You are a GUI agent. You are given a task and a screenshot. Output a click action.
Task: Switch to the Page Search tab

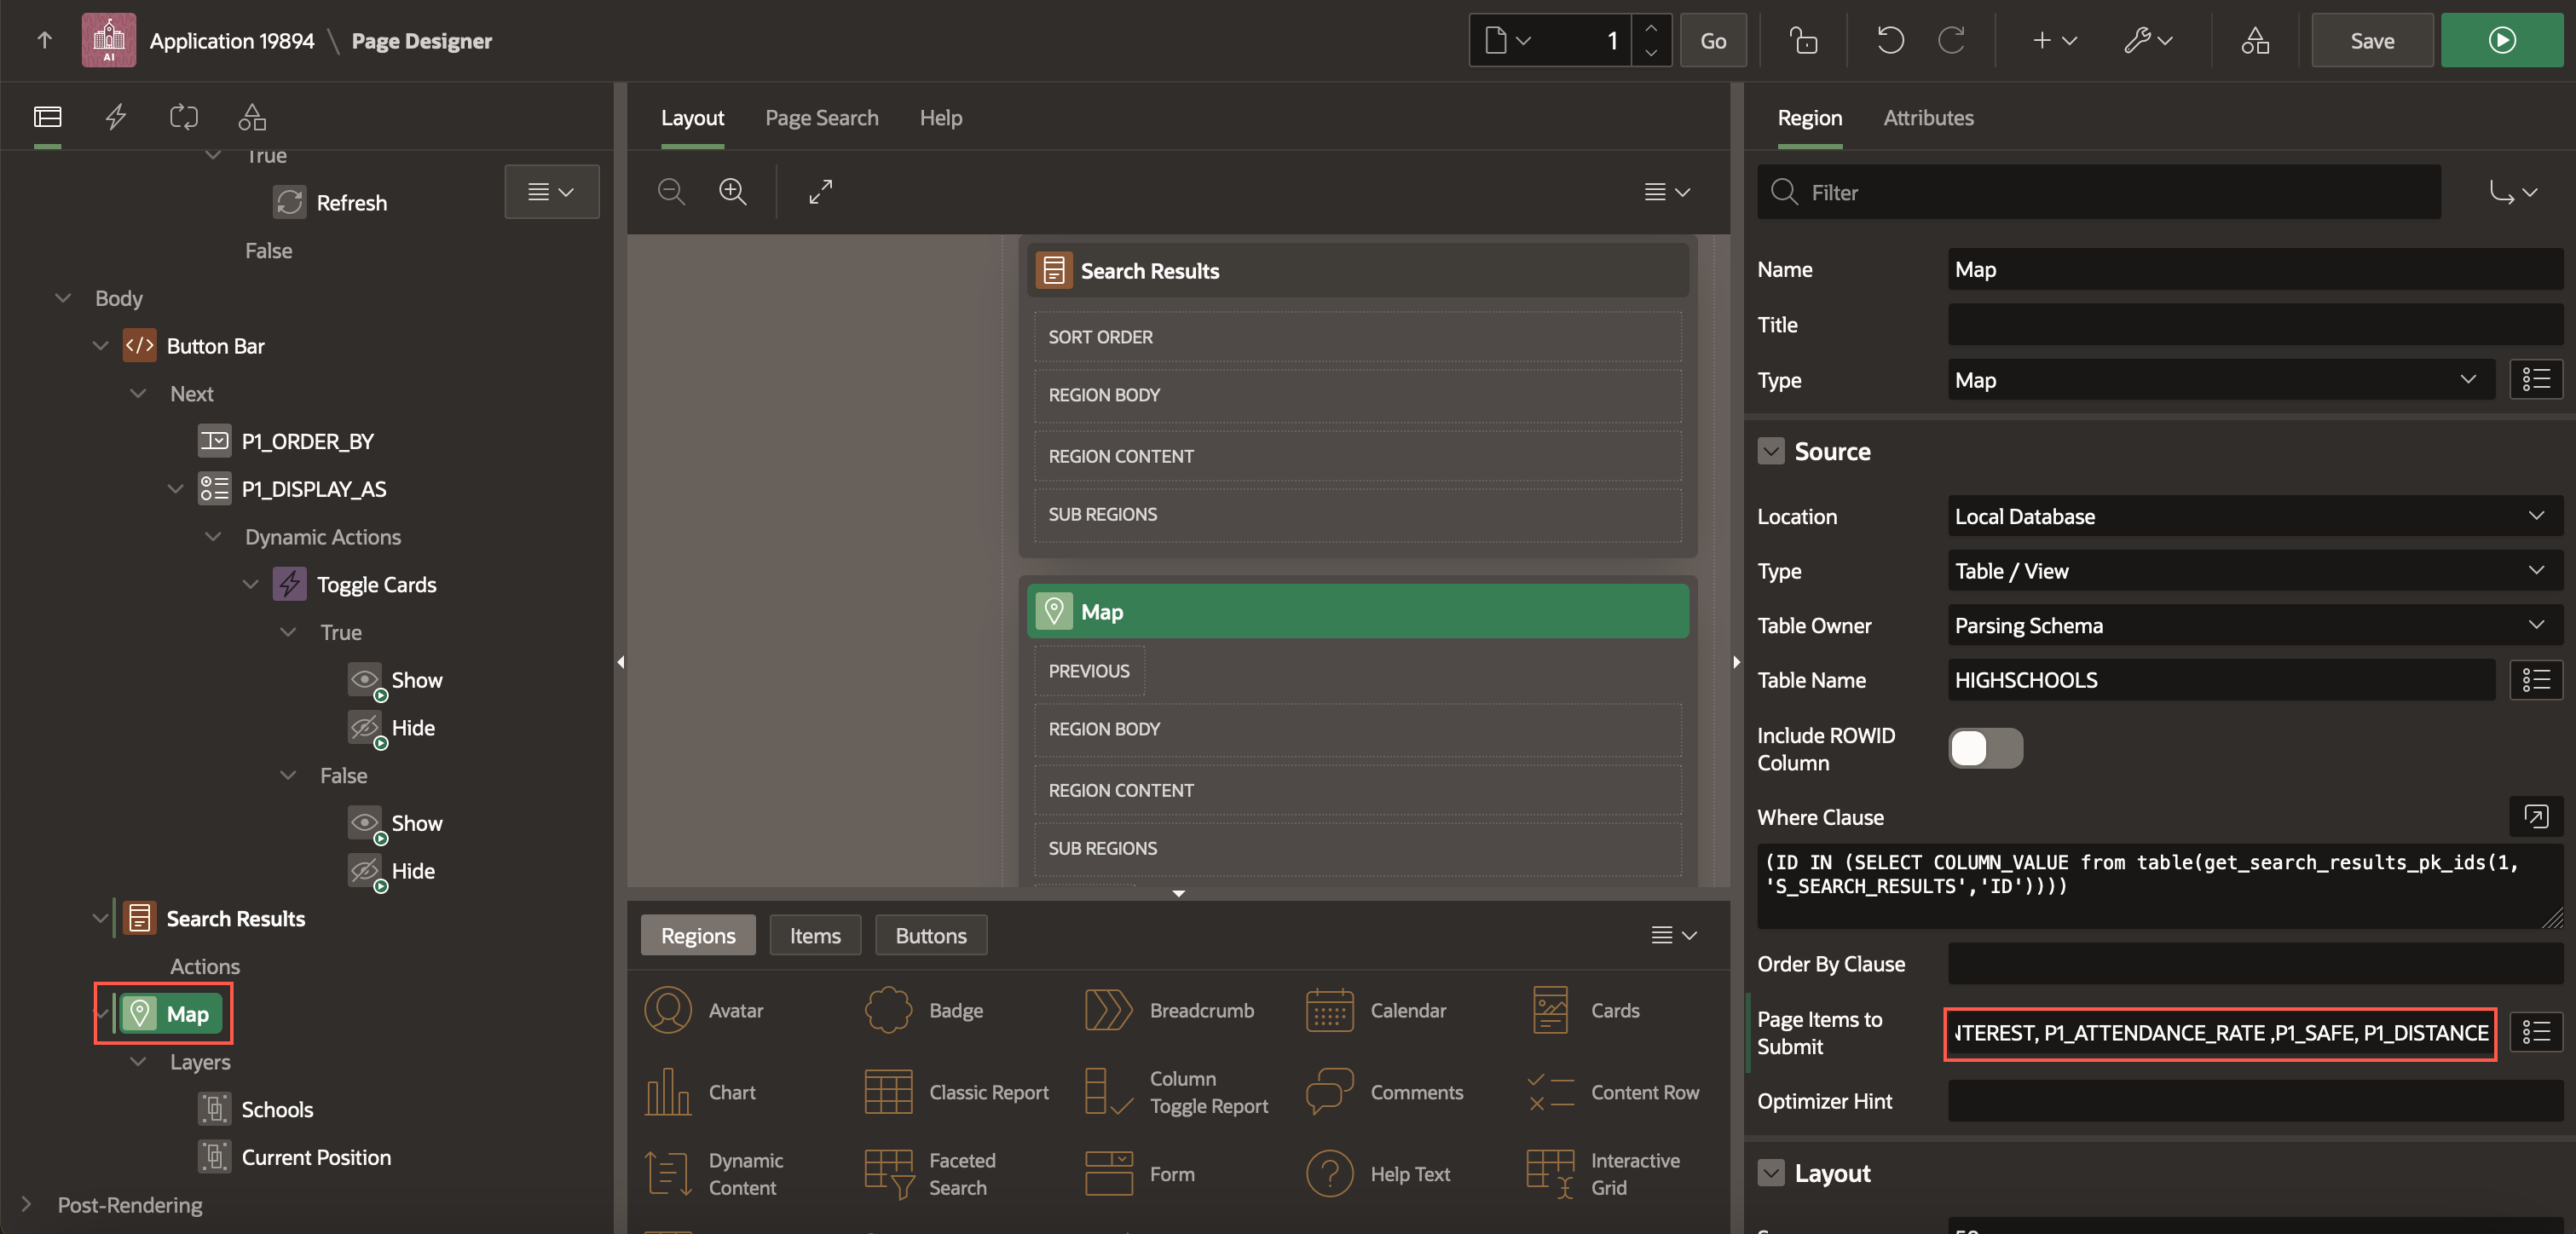coord(821,117)
